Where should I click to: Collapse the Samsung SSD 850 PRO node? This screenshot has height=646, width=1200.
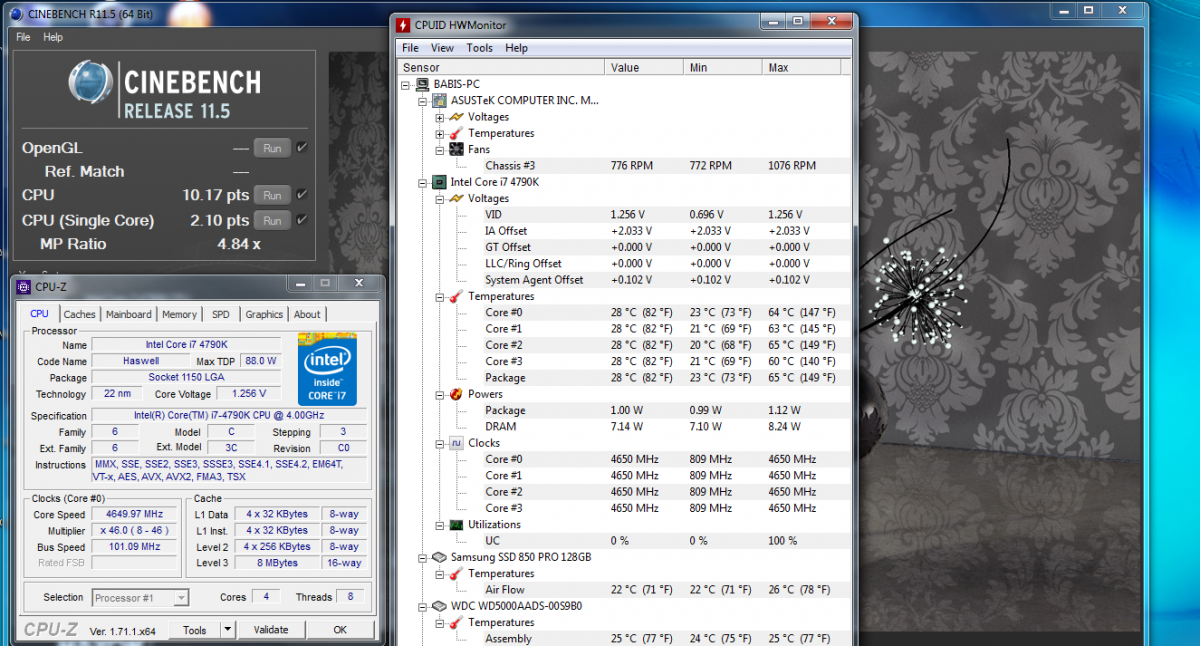click(423, 557)
